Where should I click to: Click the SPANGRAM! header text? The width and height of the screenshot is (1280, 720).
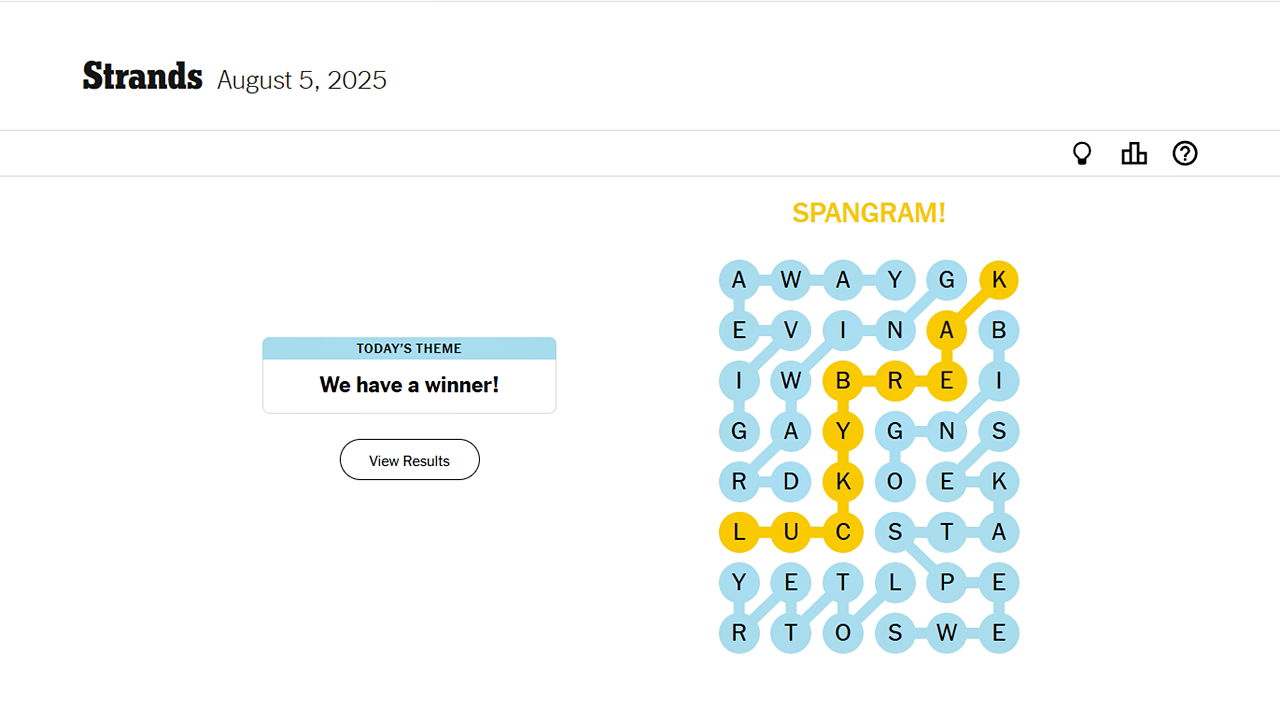[868, 212]
